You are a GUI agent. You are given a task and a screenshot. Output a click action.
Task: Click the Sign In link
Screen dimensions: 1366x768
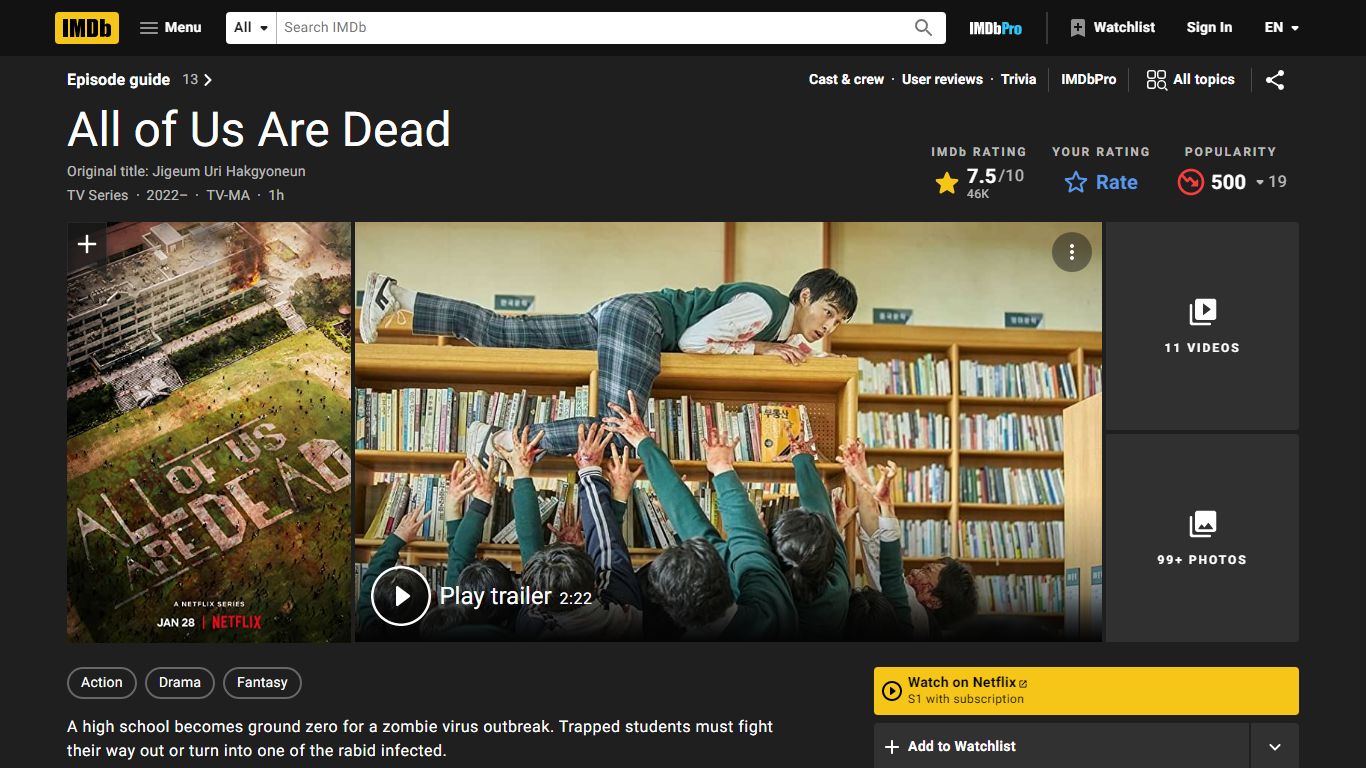(x=1209, y=28)
